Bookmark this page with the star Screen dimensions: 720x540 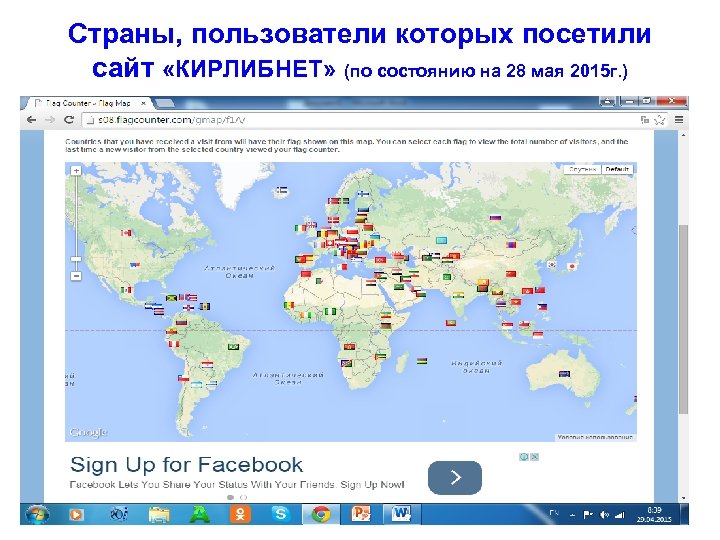[659, 120]
